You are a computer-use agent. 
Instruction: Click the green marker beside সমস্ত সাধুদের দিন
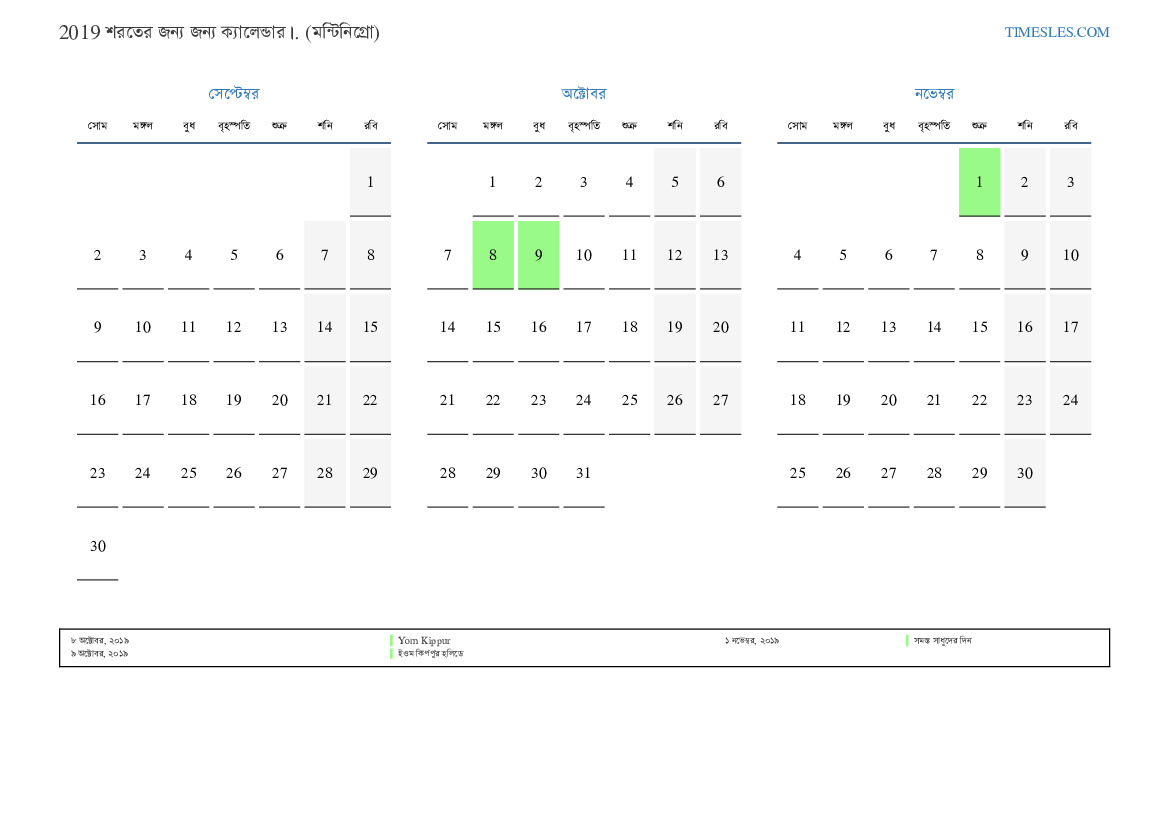907,640
